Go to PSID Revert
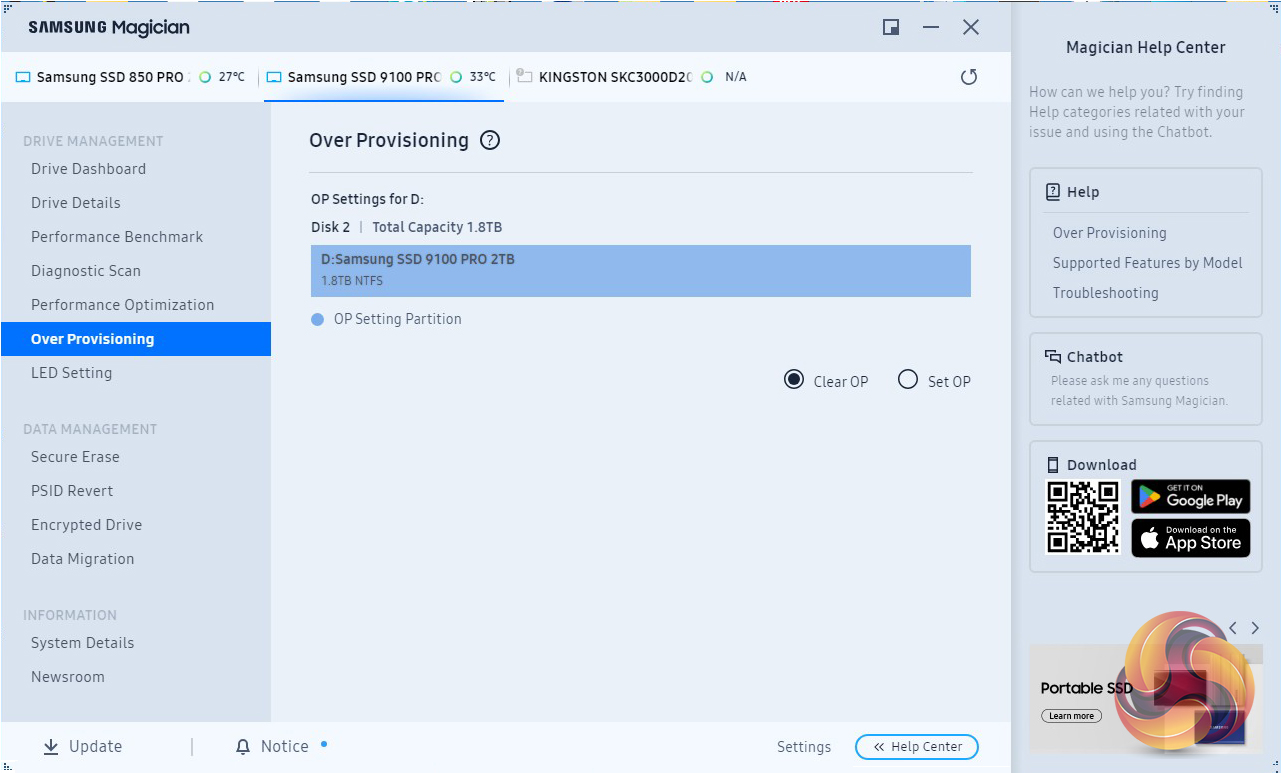The width and height of the screenshot is (1282, 773). click(x=72, y=491)
